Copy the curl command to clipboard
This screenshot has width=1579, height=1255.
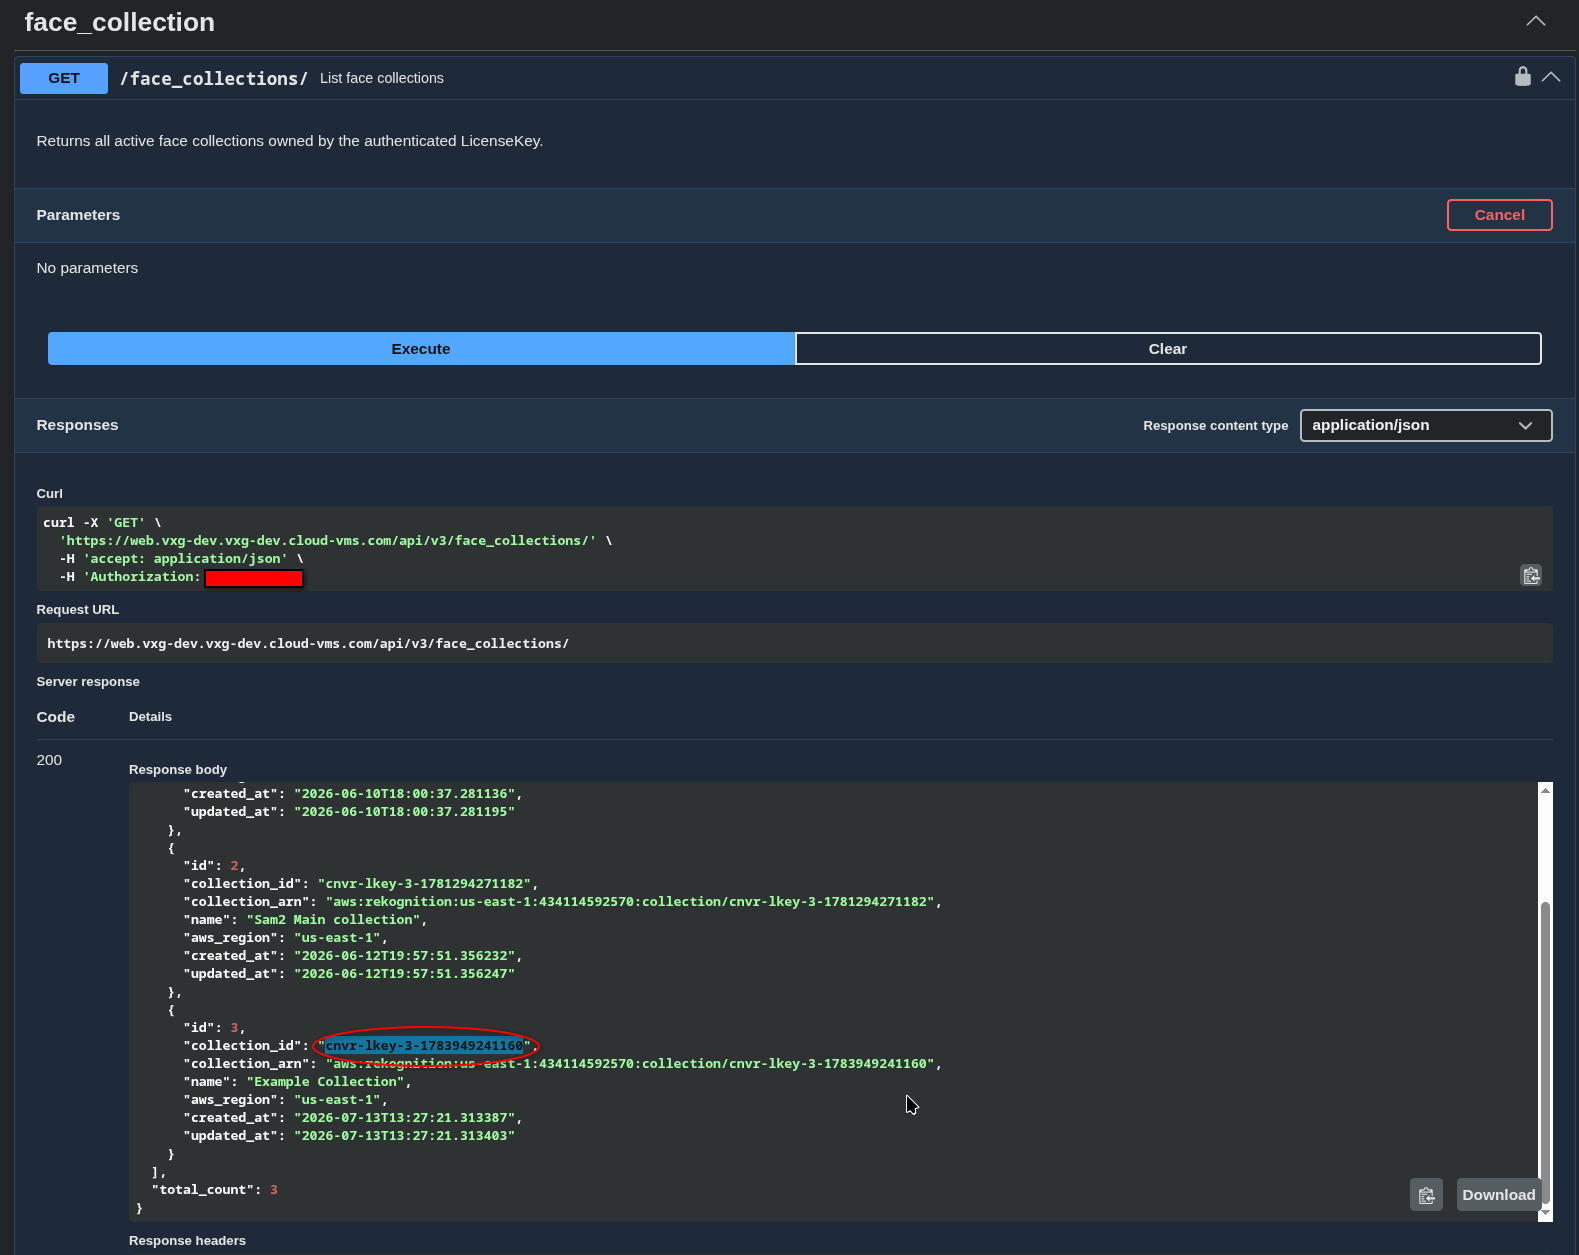[x=1531, y=575]
